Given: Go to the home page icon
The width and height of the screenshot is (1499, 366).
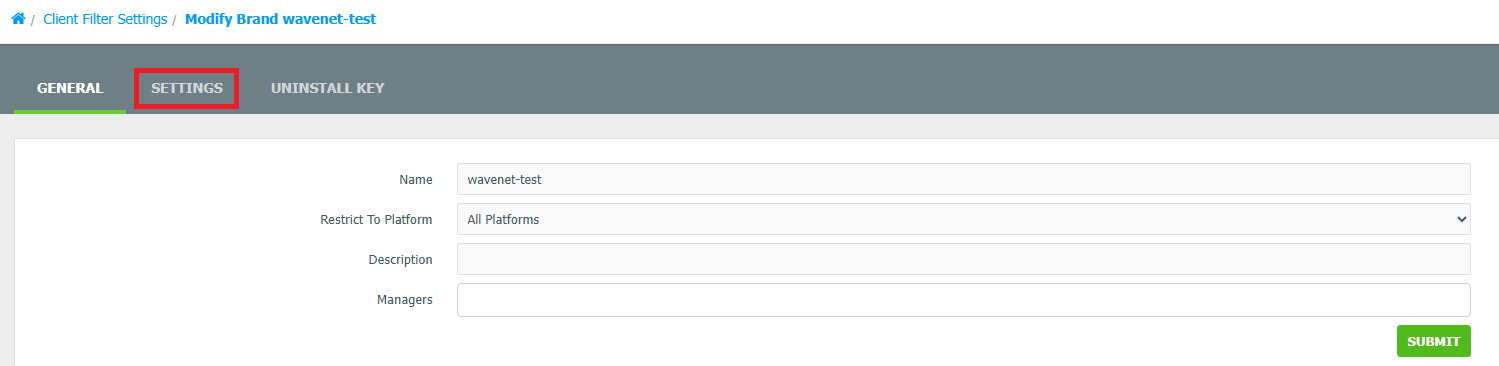Looking at the screenshot, I should 18,19.
